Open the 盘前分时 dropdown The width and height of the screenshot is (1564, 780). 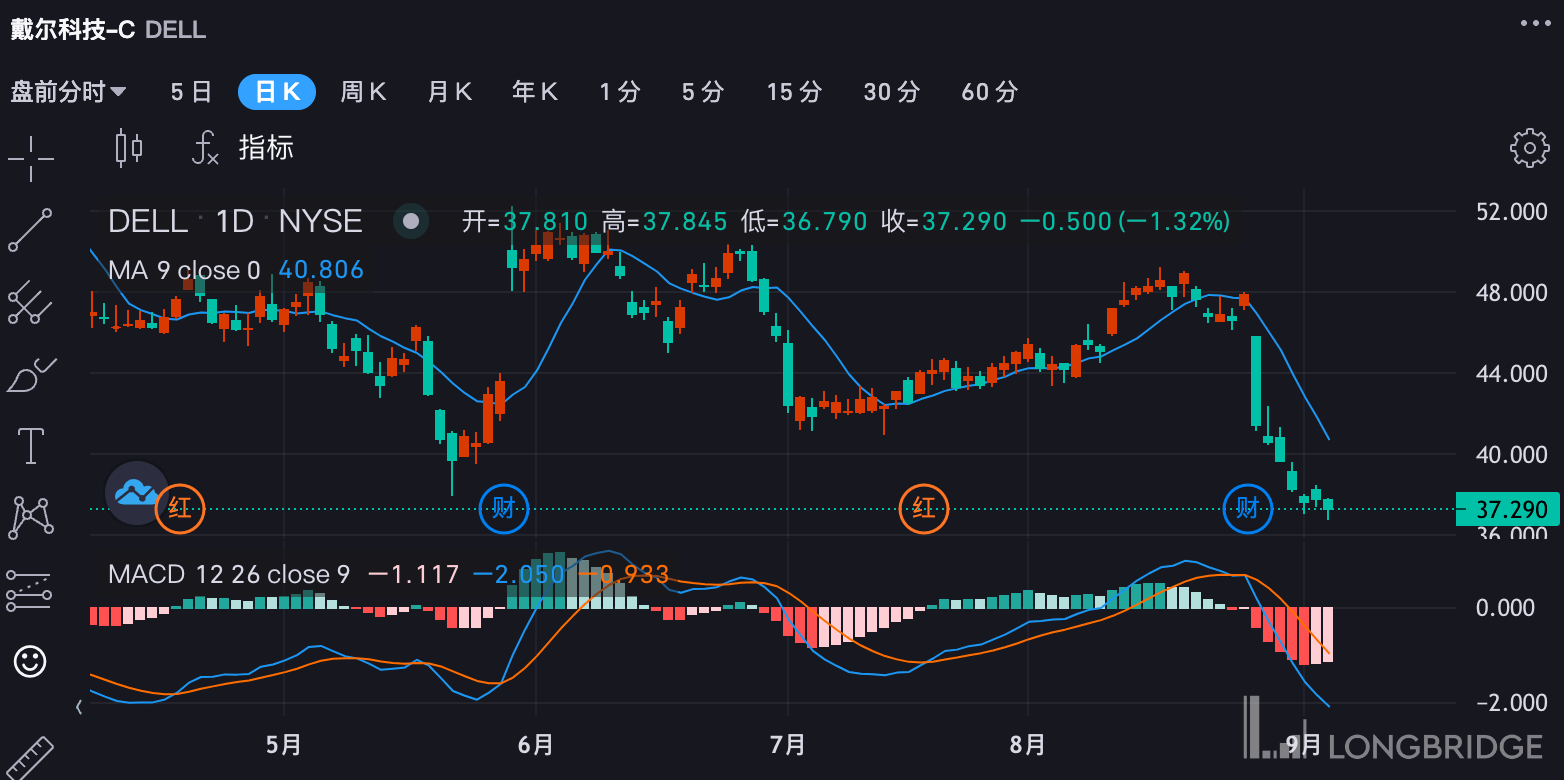(x=68, y=92)
